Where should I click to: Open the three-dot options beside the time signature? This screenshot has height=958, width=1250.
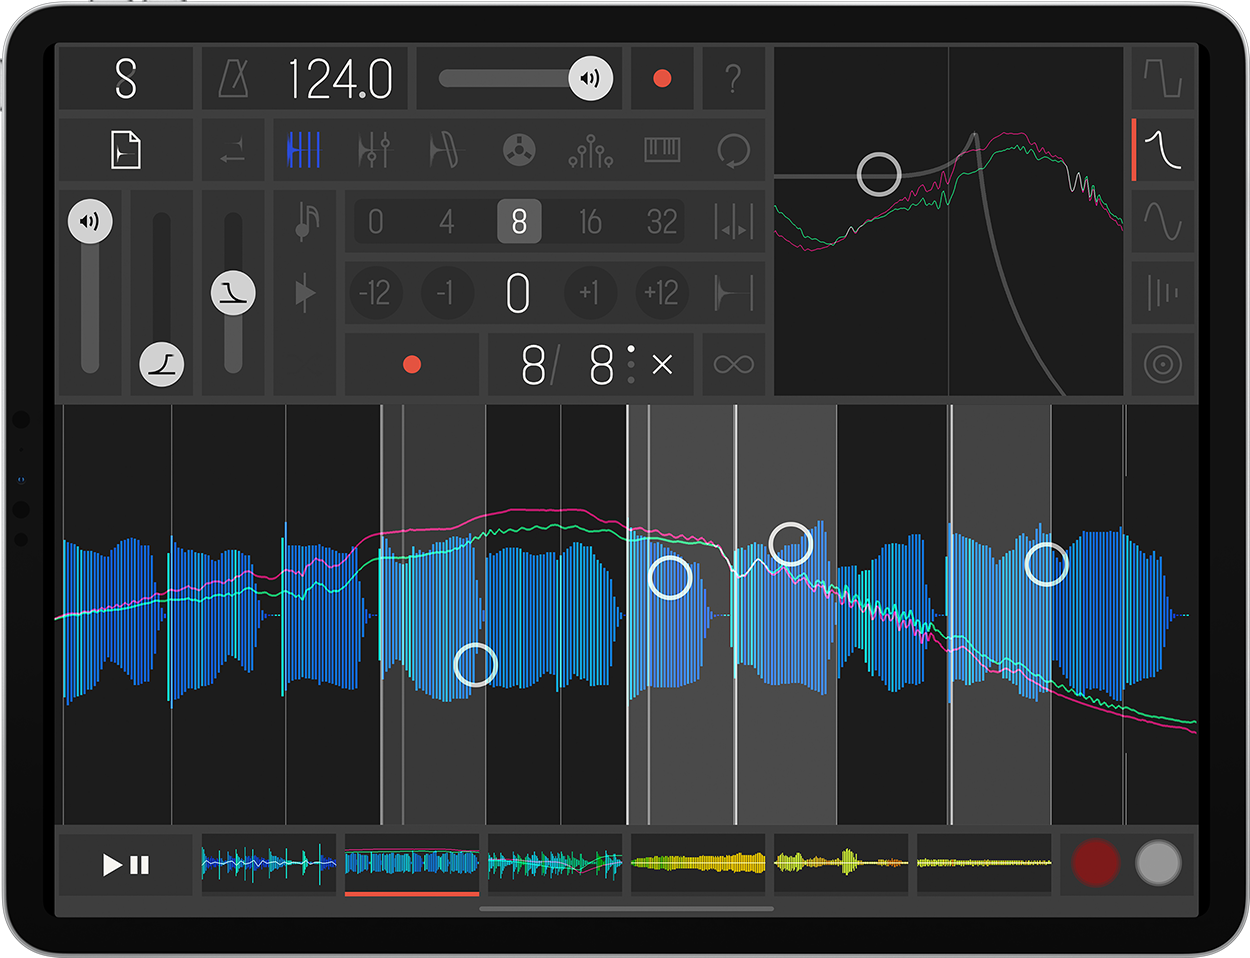(630, 364)
